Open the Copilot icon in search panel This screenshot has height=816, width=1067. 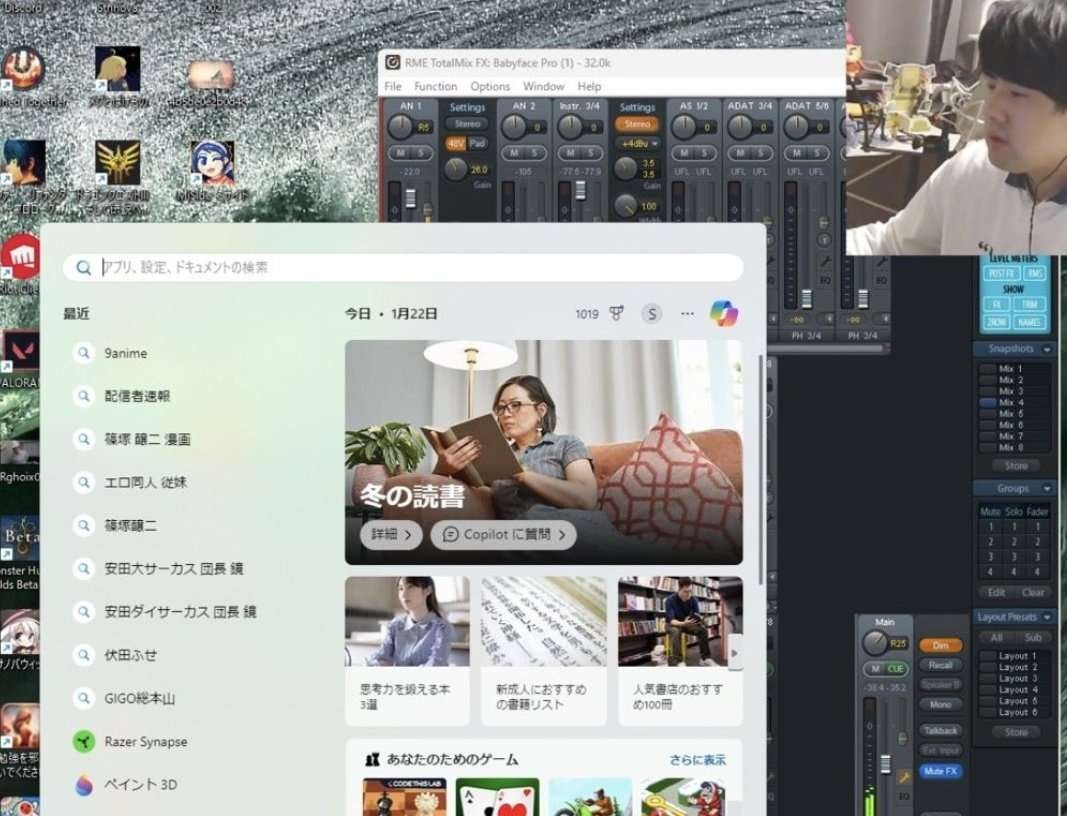[x=723, y=313]
